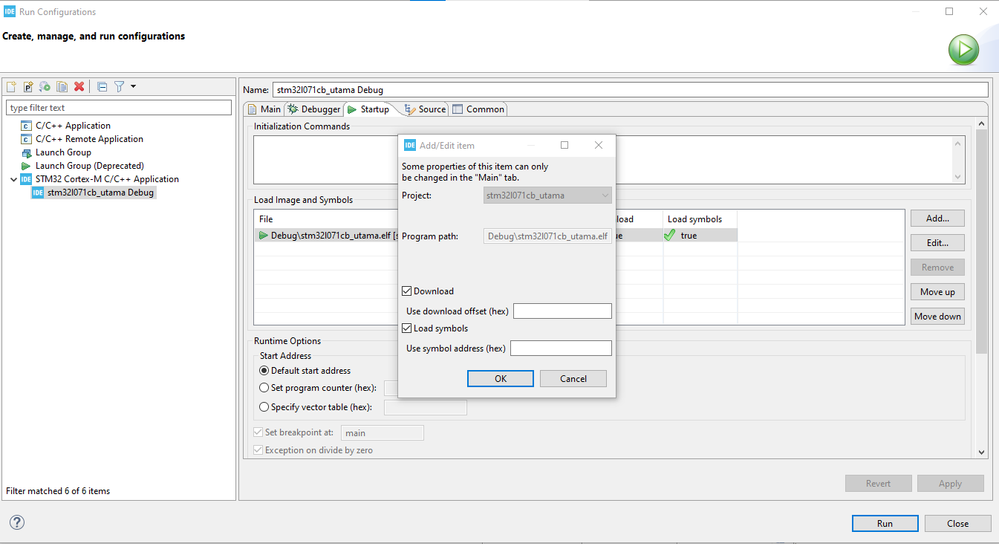Switch to the Source tab
Image resolution: width=999 pixels, height=544 pixels.
[426, 109]
